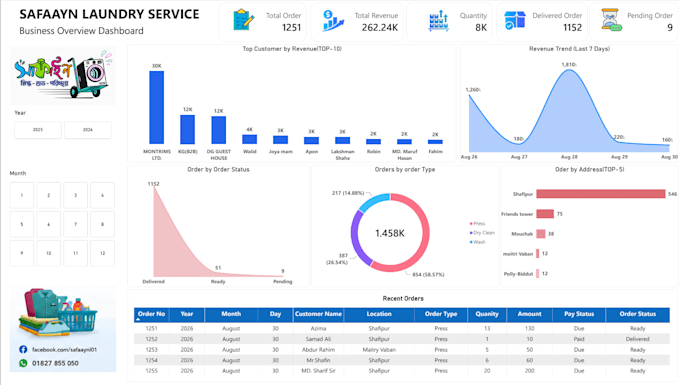Click the laundry basket illustration
Viewport: 680px width, 385px height.
tap(58, 314)
